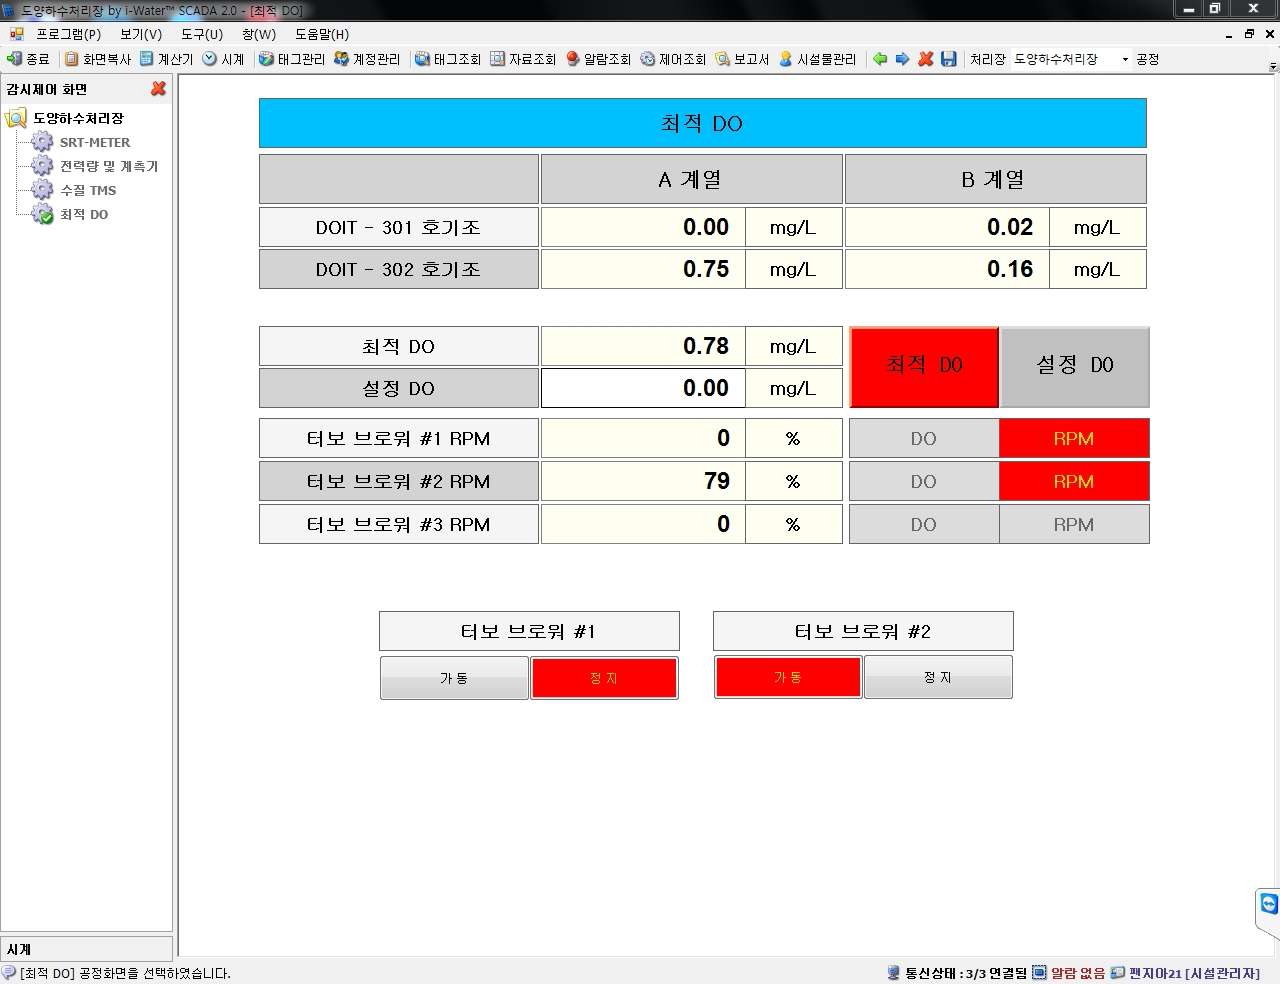Click the toolbar overflow arrow at the right end
The height and width of the screenshot is (984, 1280).
1273,67
